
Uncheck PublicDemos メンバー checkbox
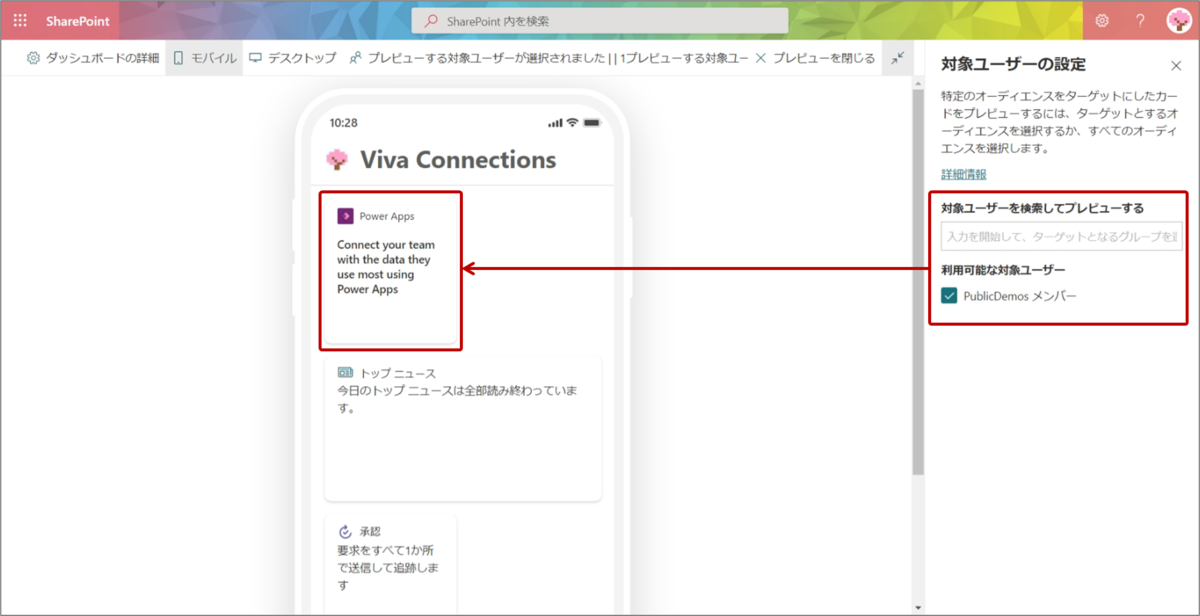point(950,296)
